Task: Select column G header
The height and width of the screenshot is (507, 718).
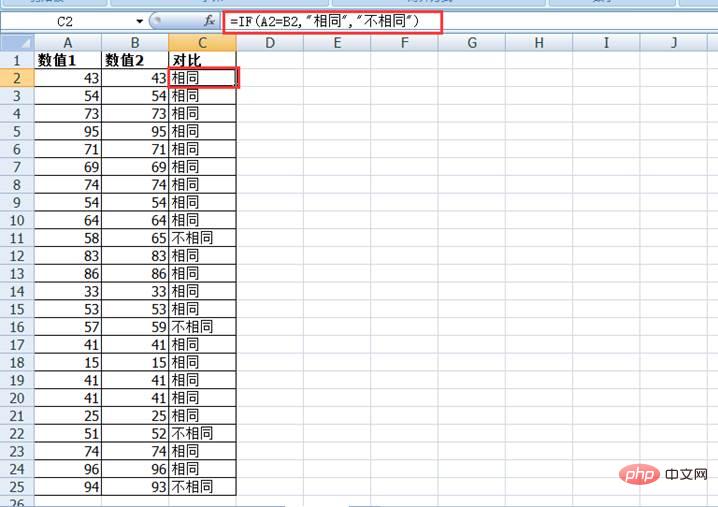Action: [x=472, y=43]
